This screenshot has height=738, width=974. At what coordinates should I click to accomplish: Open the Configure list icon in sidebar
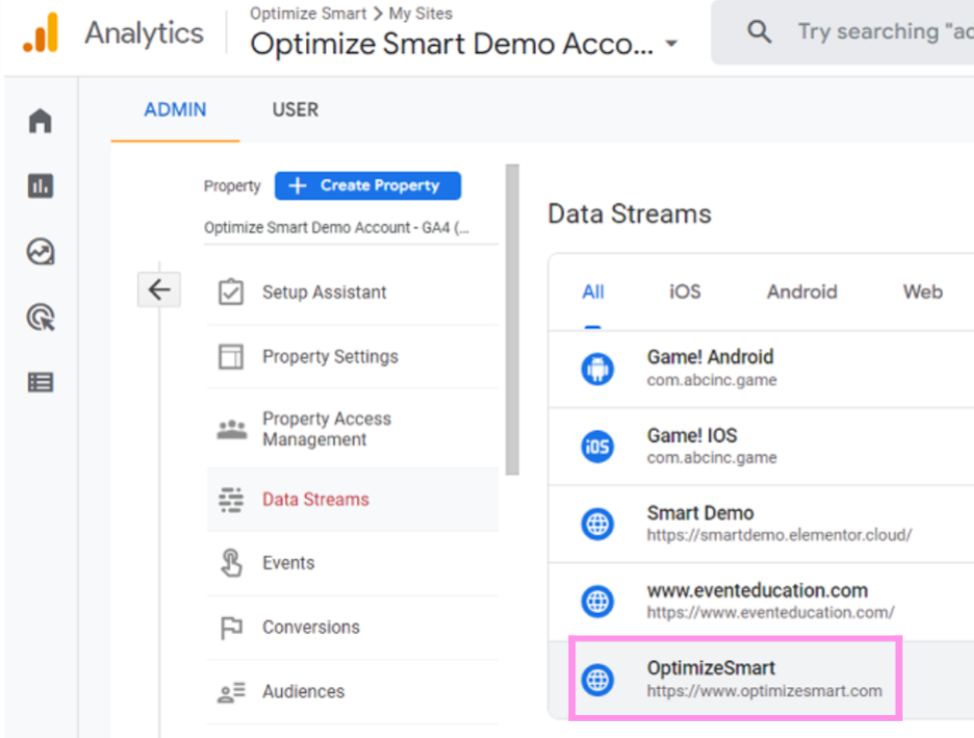[x=40, y=383]
